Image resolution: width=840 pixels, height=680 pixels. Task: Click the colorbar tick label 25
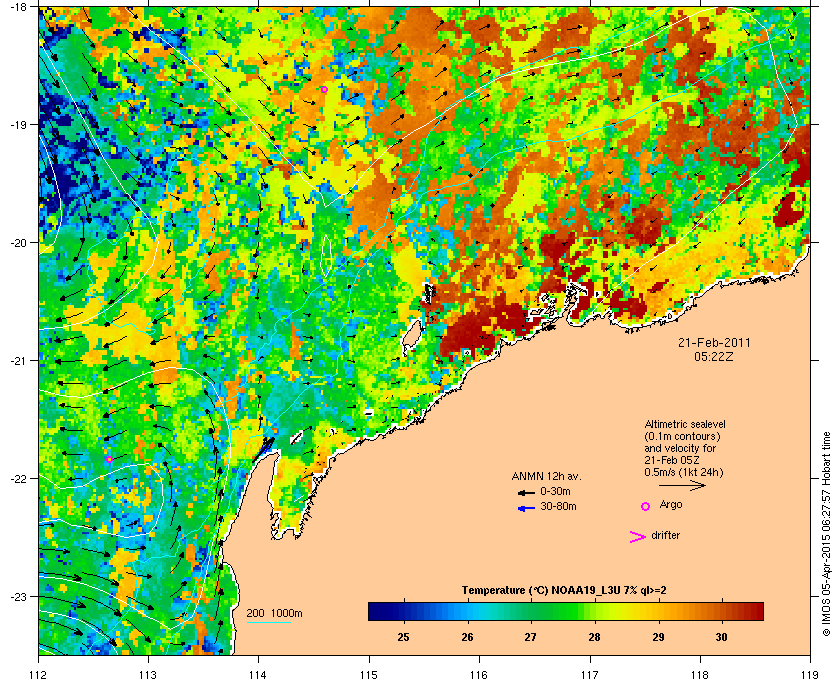pyautogui.click(x=403, y=637)
